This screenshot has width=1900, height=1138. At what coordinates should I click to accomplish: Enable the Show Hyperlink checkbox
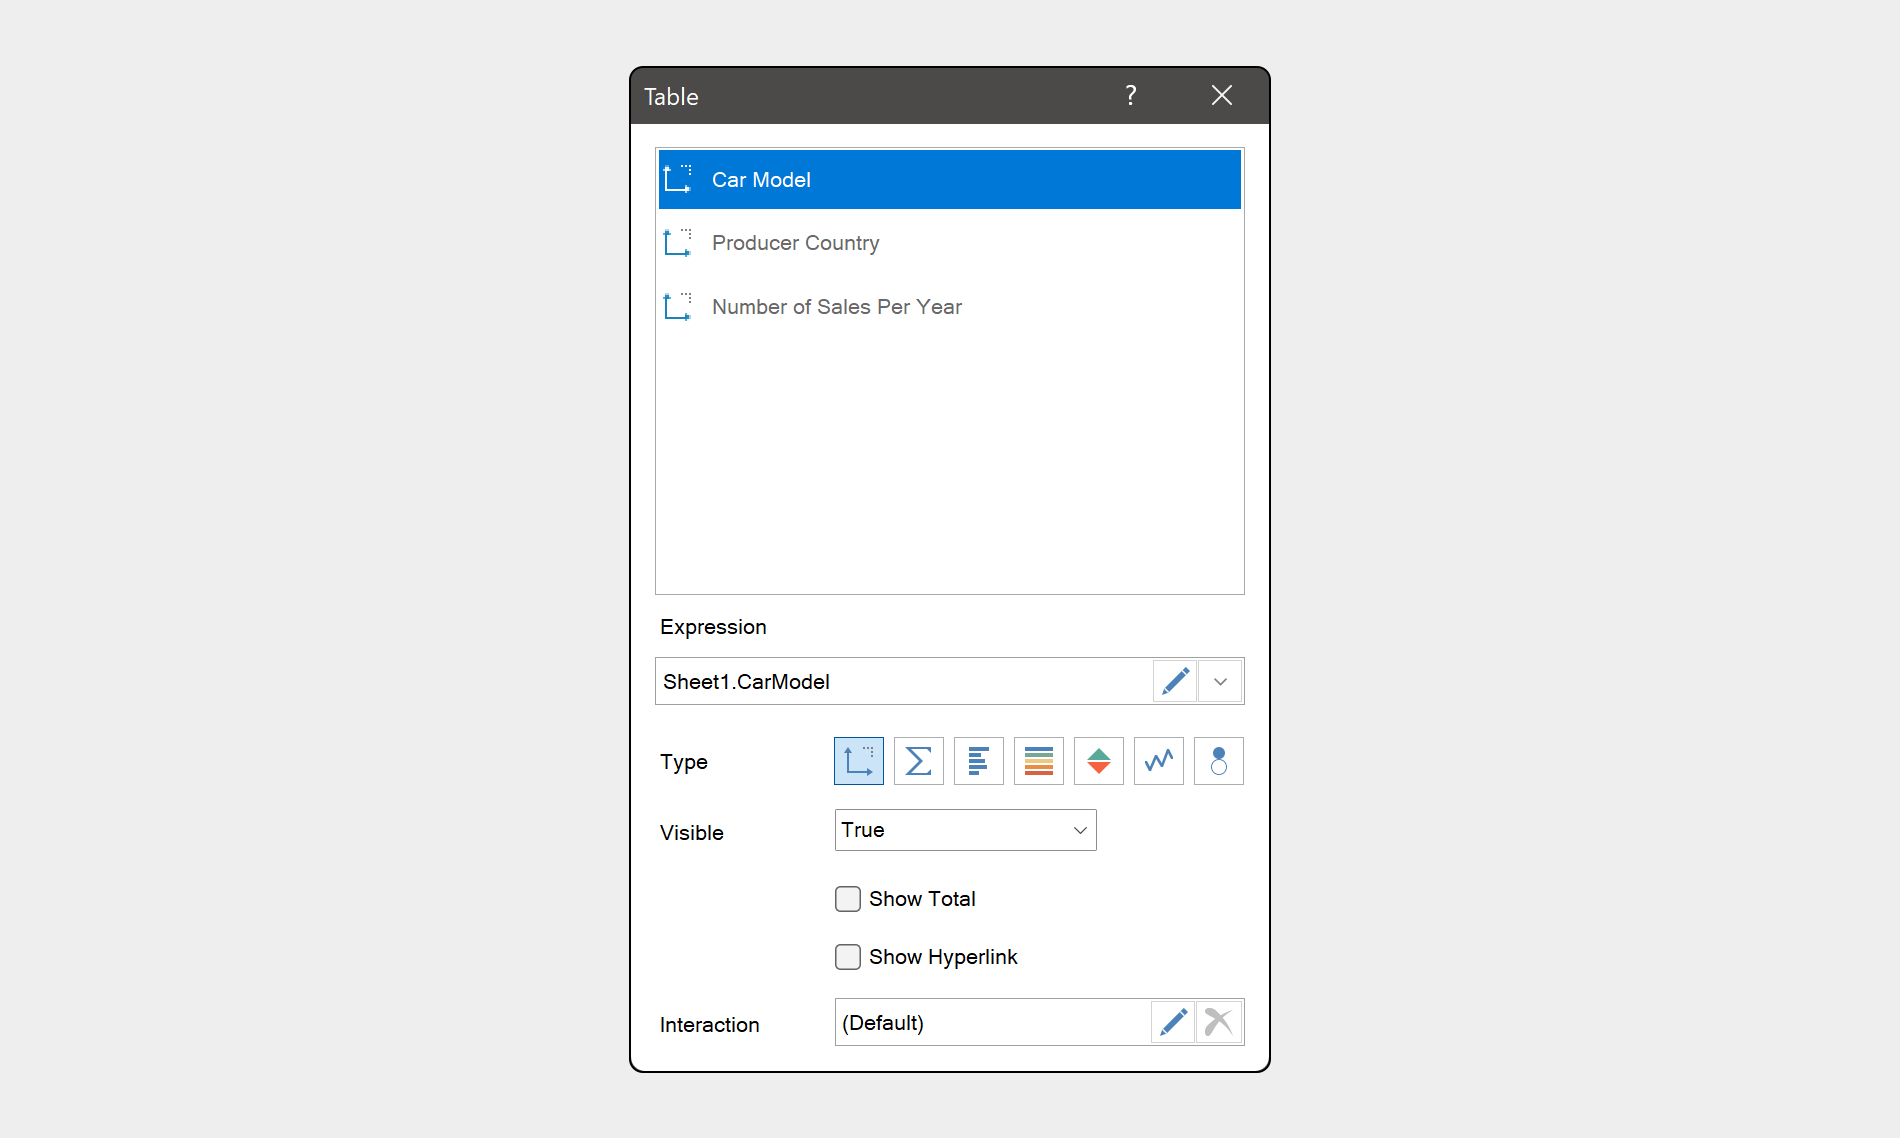click(x=848, y=957)
